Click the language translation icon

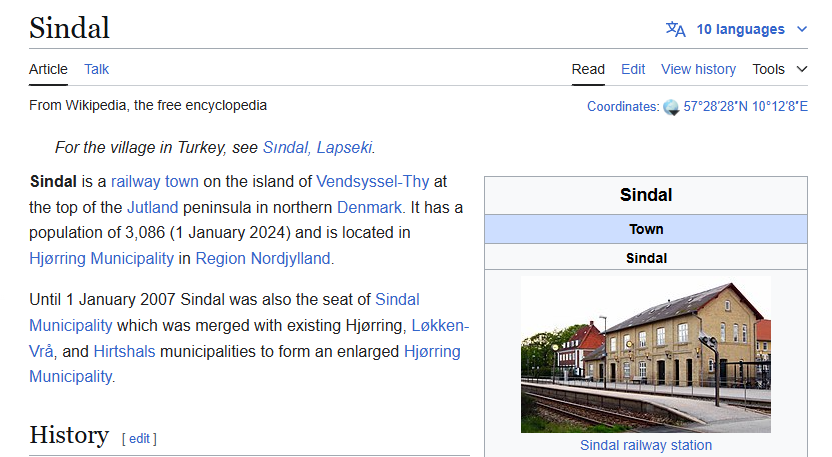(676, 29)
